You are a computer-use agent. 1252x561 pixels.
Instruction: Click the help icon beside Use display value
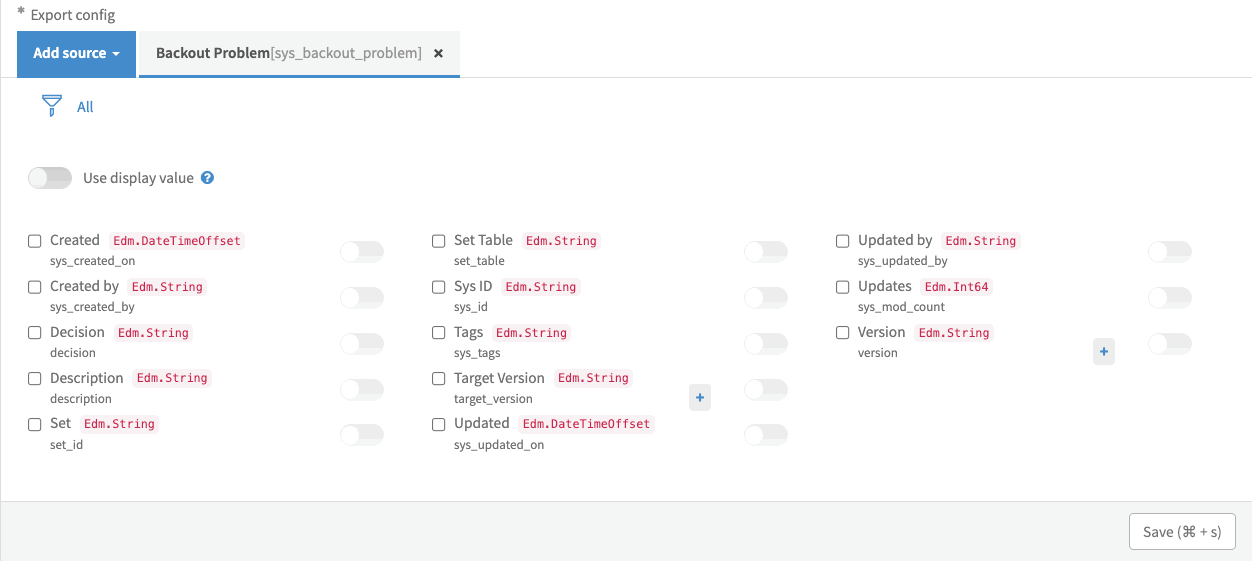click(208, 178)
